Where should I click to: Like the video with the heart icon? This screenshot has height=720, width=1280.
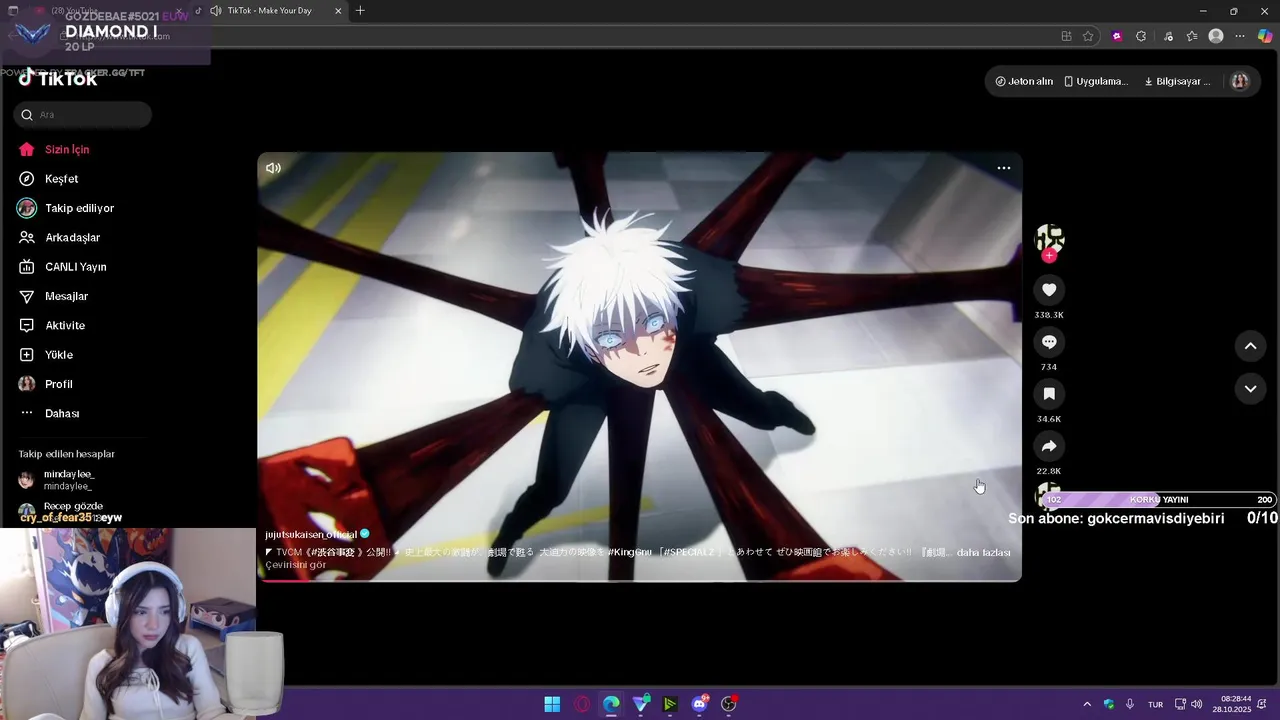(x=1049, y=290)
